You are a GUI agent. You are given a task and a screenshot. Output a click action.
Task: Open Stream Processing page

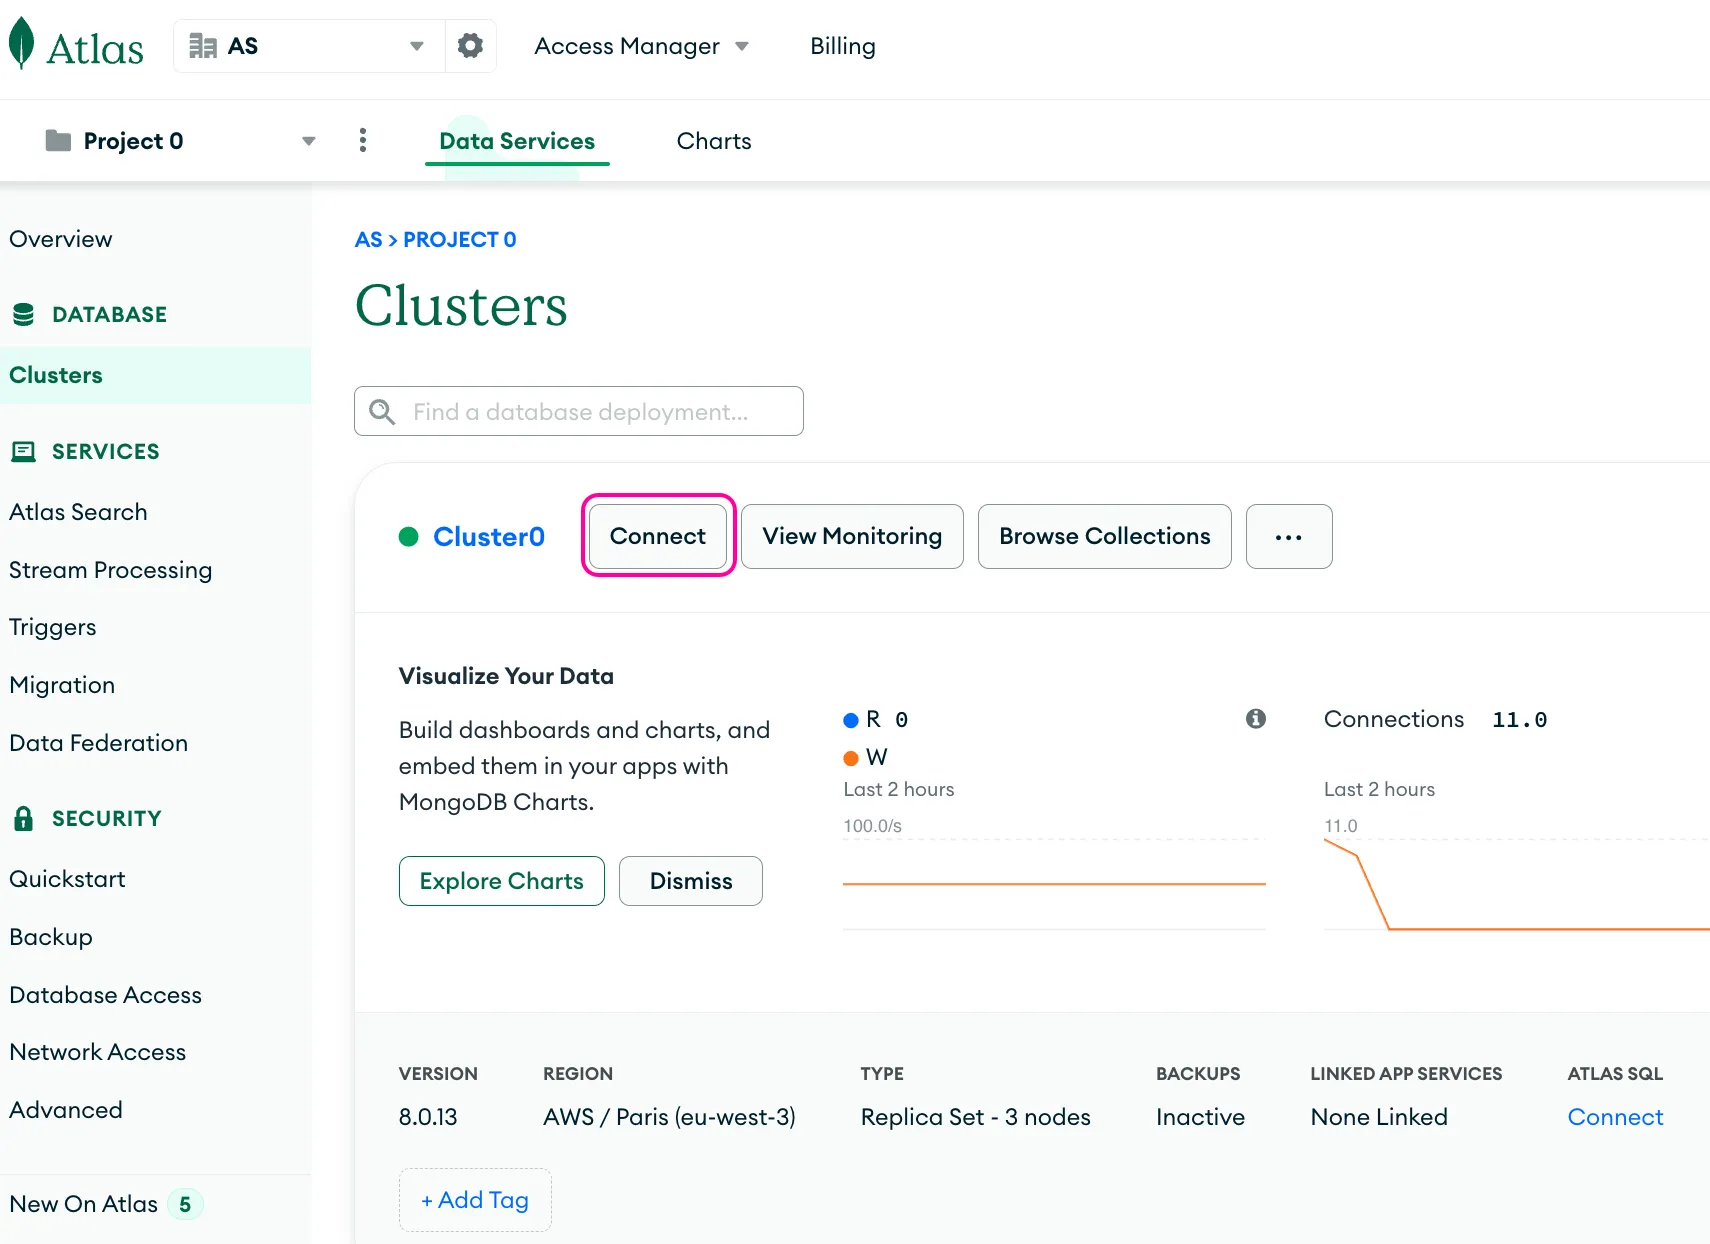(x=110, y=570)
